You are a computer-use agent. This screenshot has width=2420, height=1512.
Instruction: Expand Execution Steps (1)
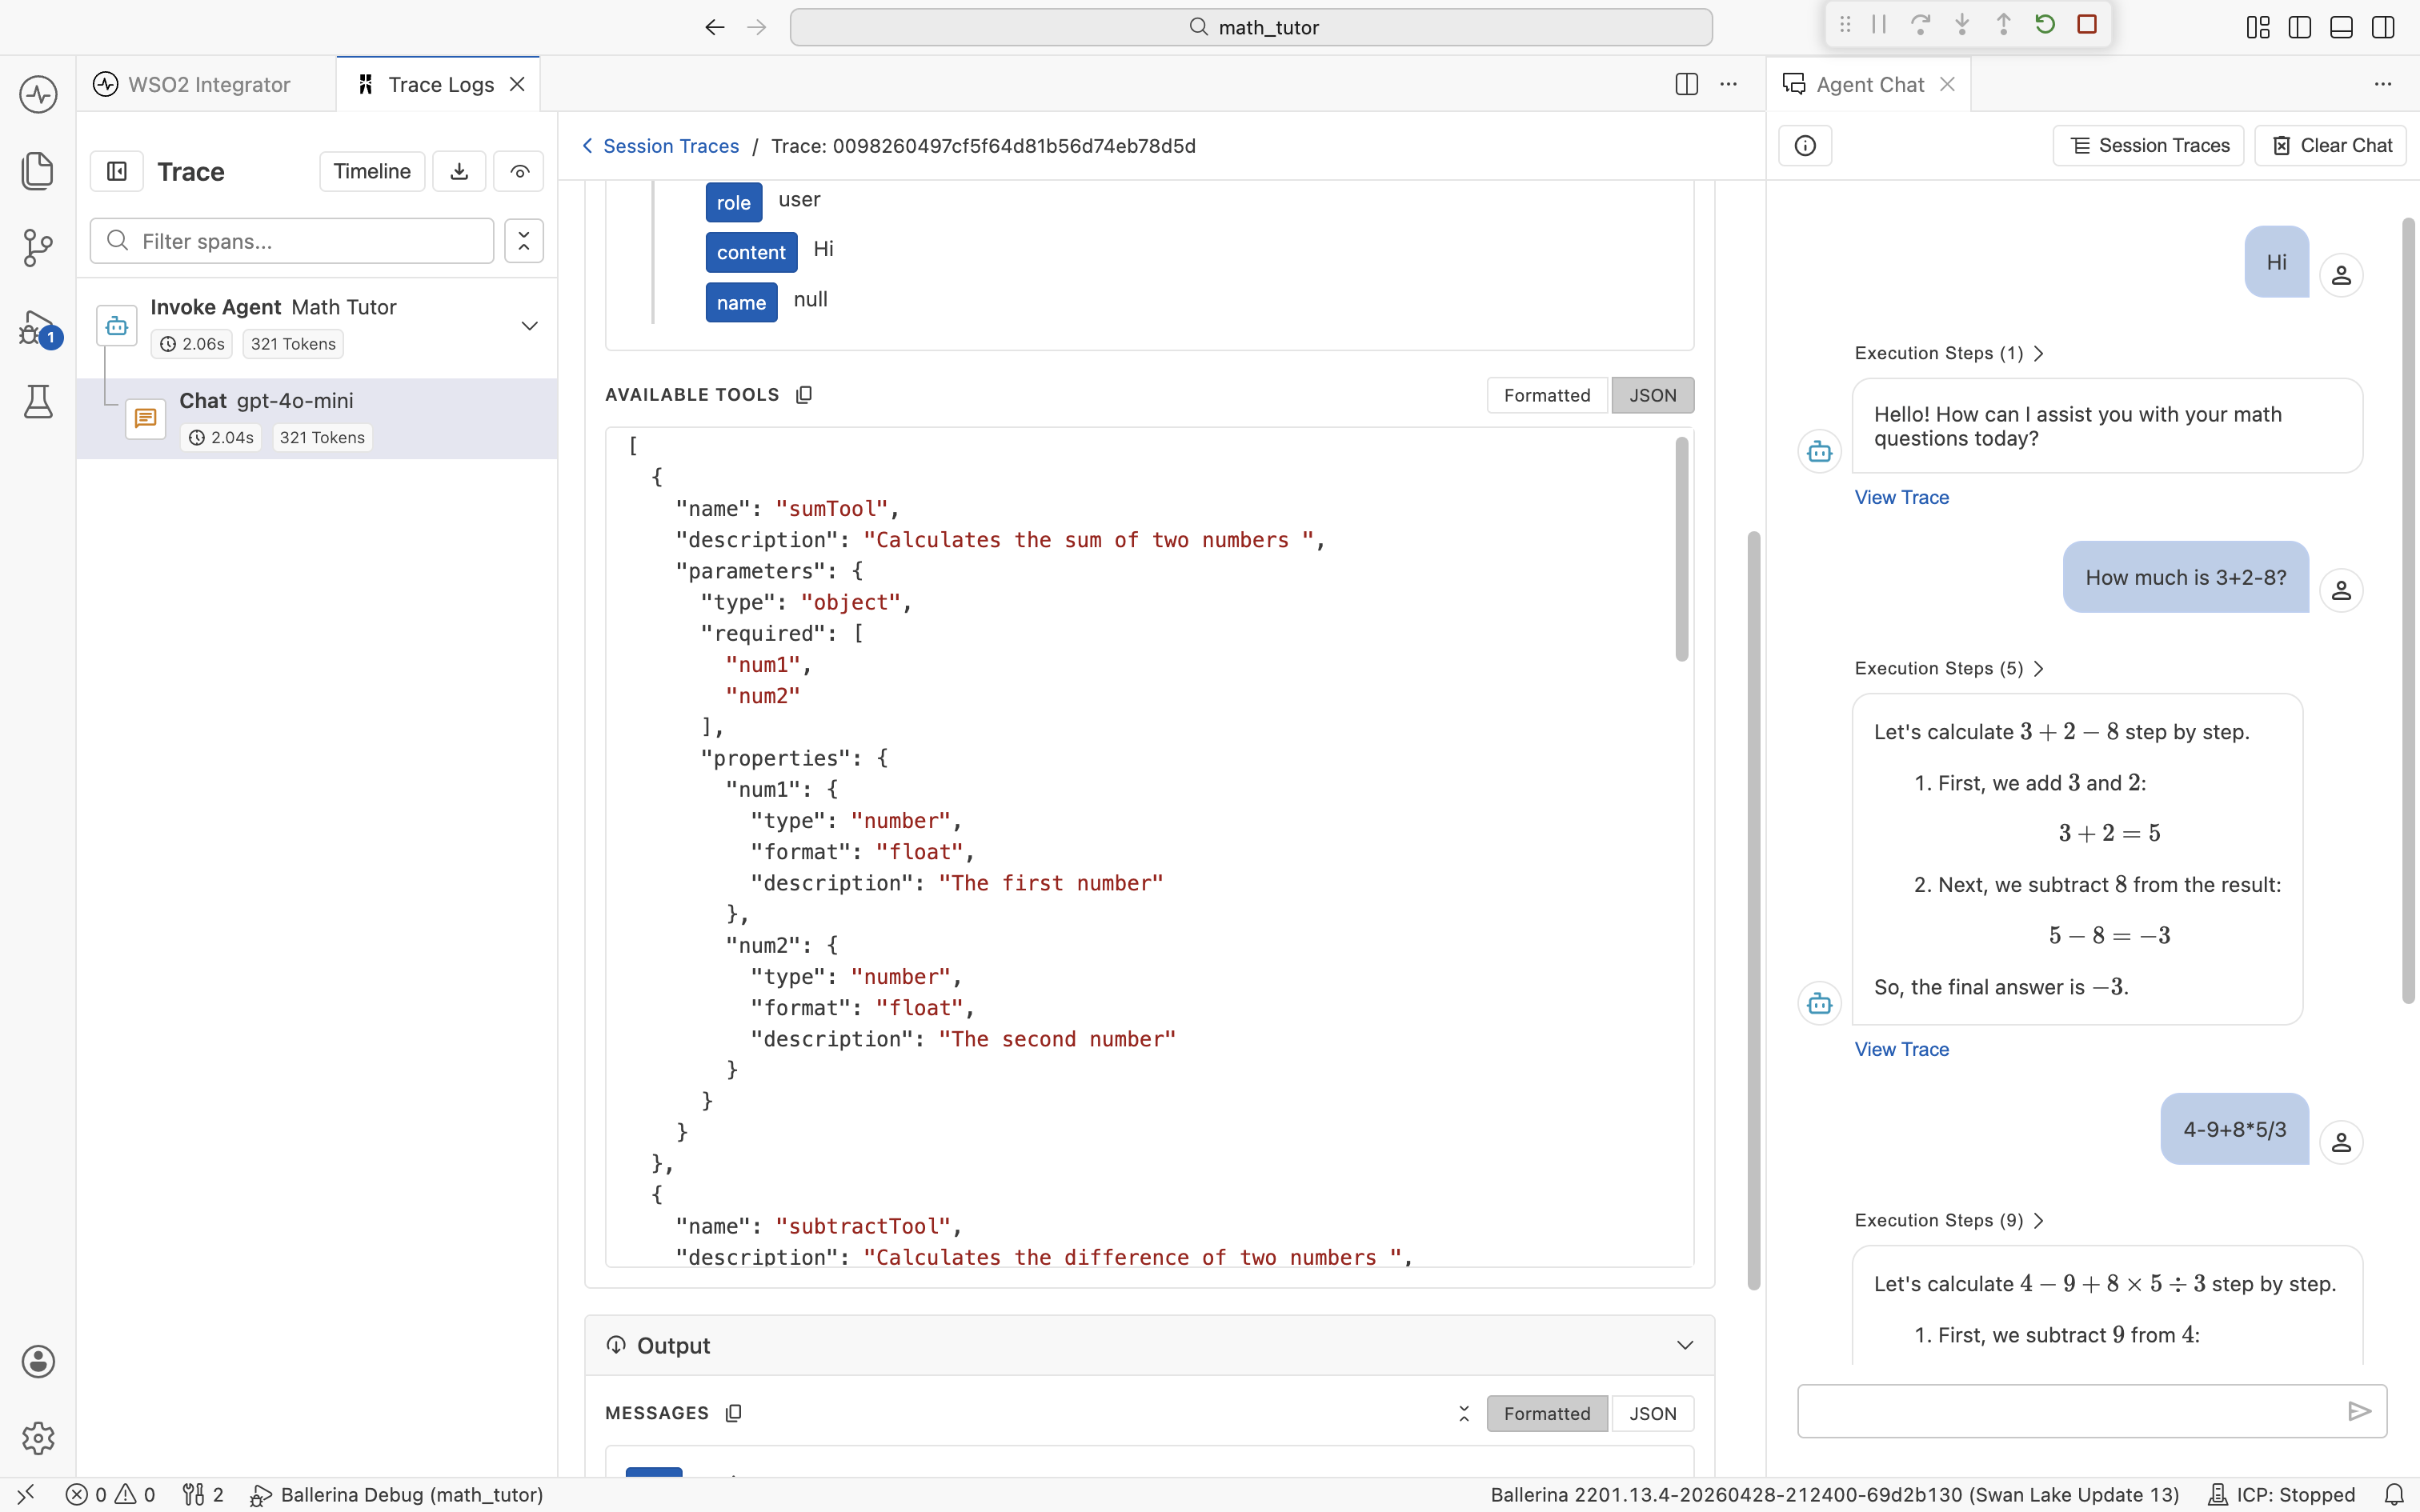click(1949, 353)
